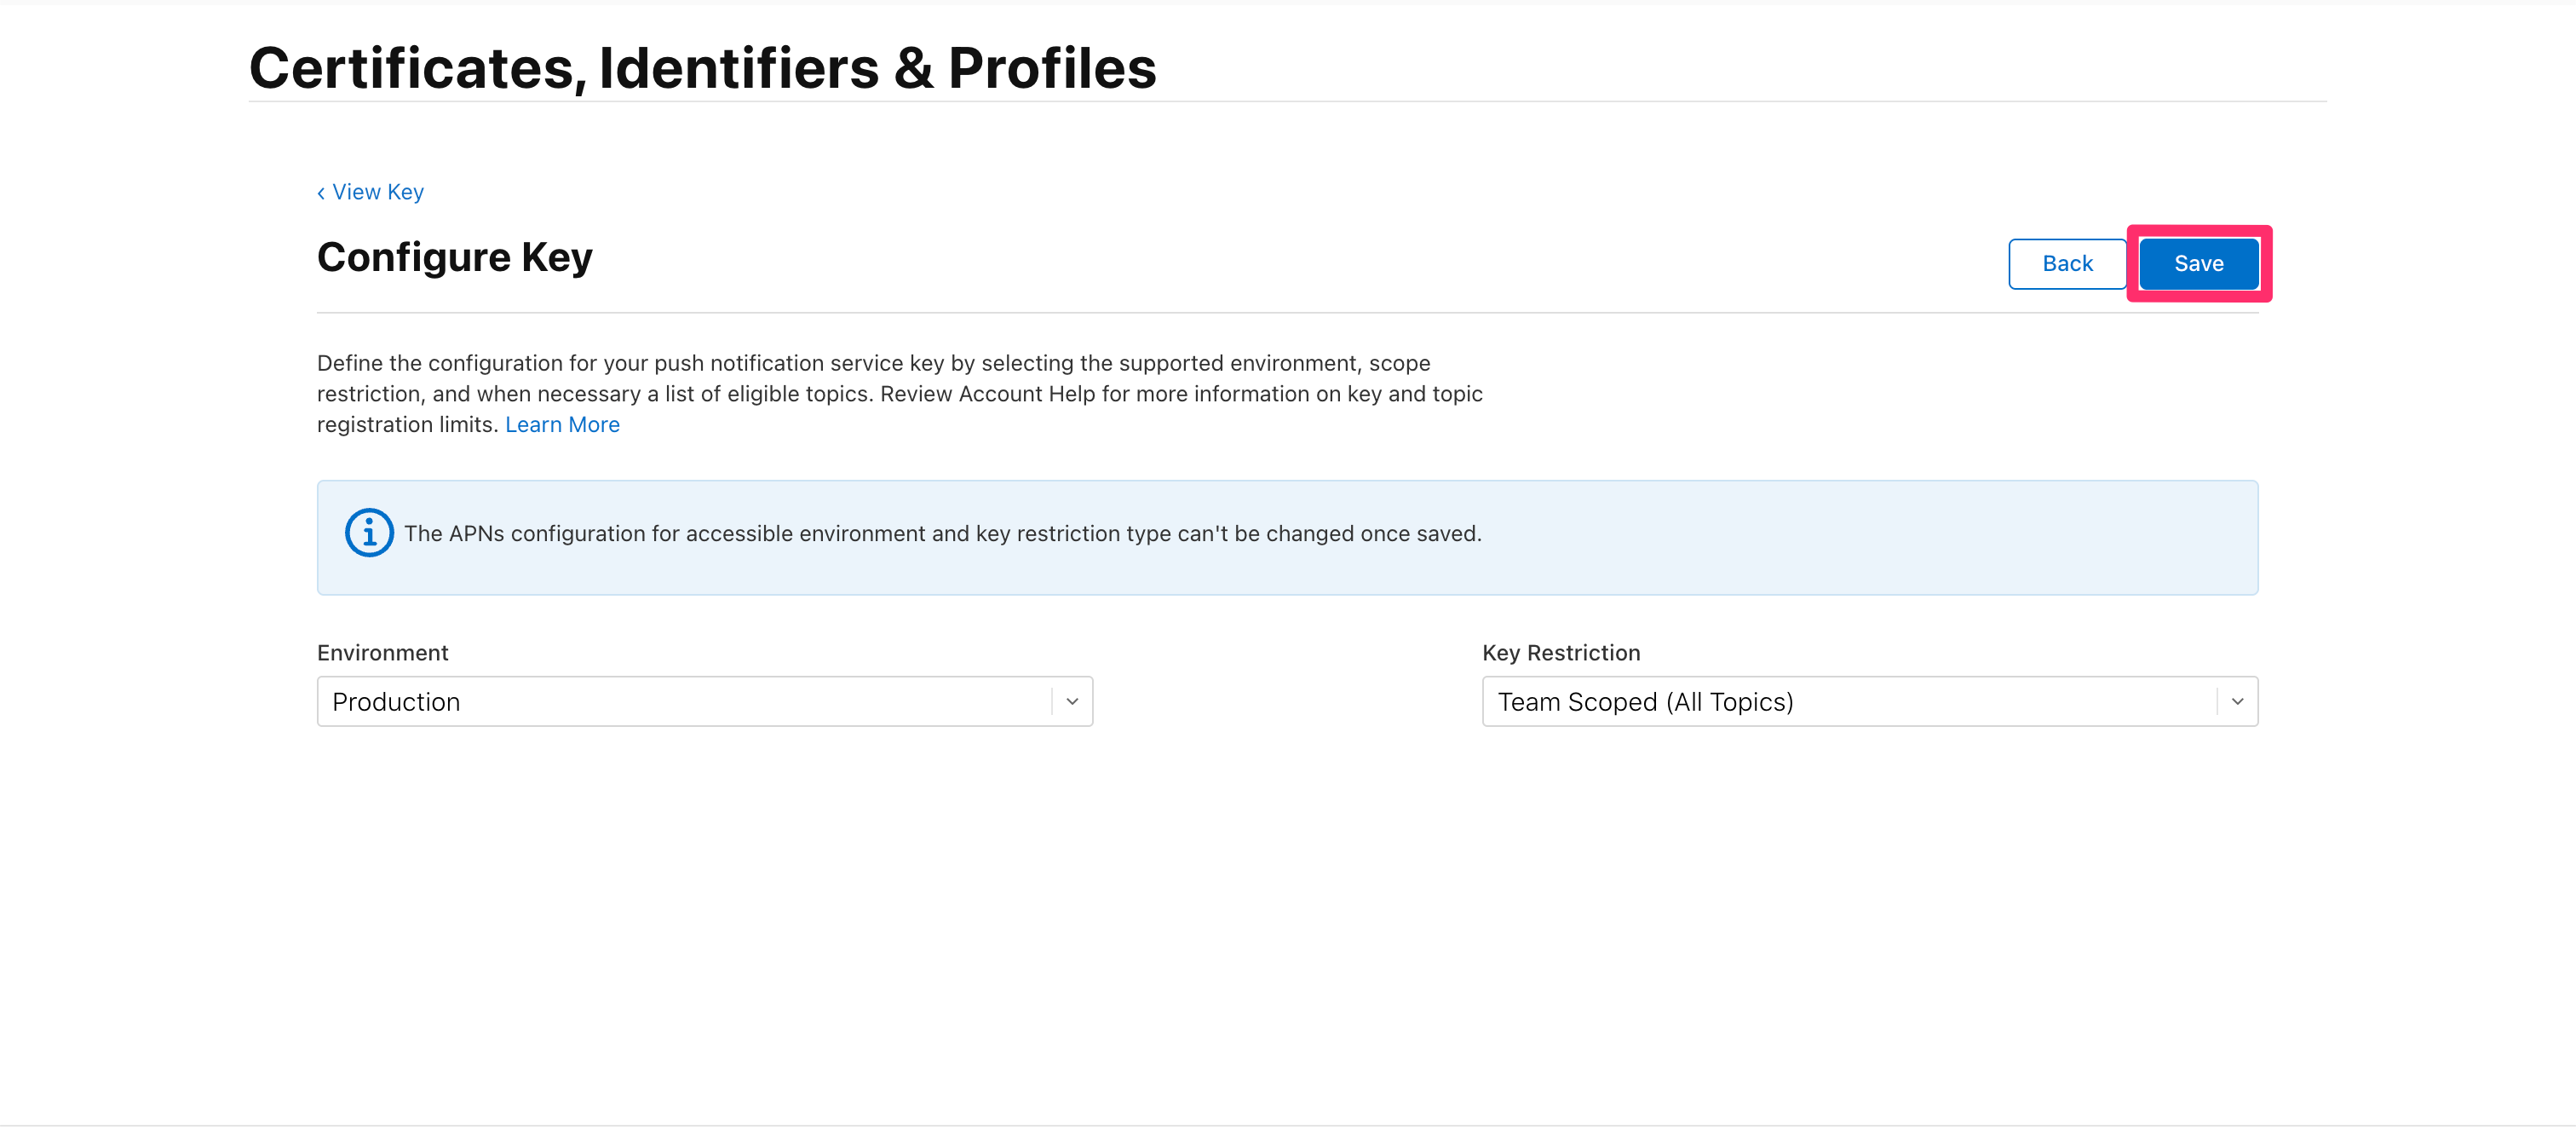Expand the Environment dropdown arrow
The height and width of the screenshot is (1130, 2576).
(1072, 702)
